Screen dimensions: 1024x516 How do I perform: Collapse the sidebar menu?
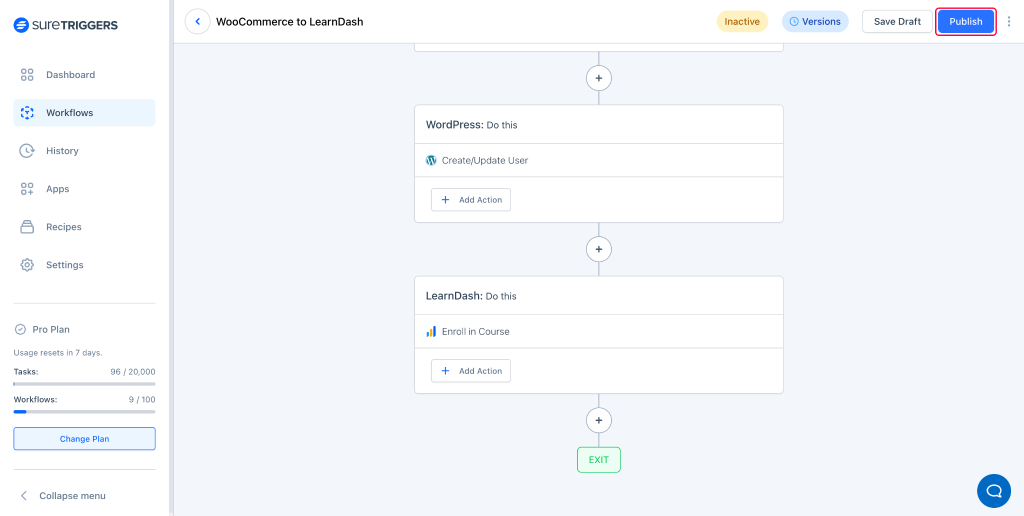click(63, 496)
